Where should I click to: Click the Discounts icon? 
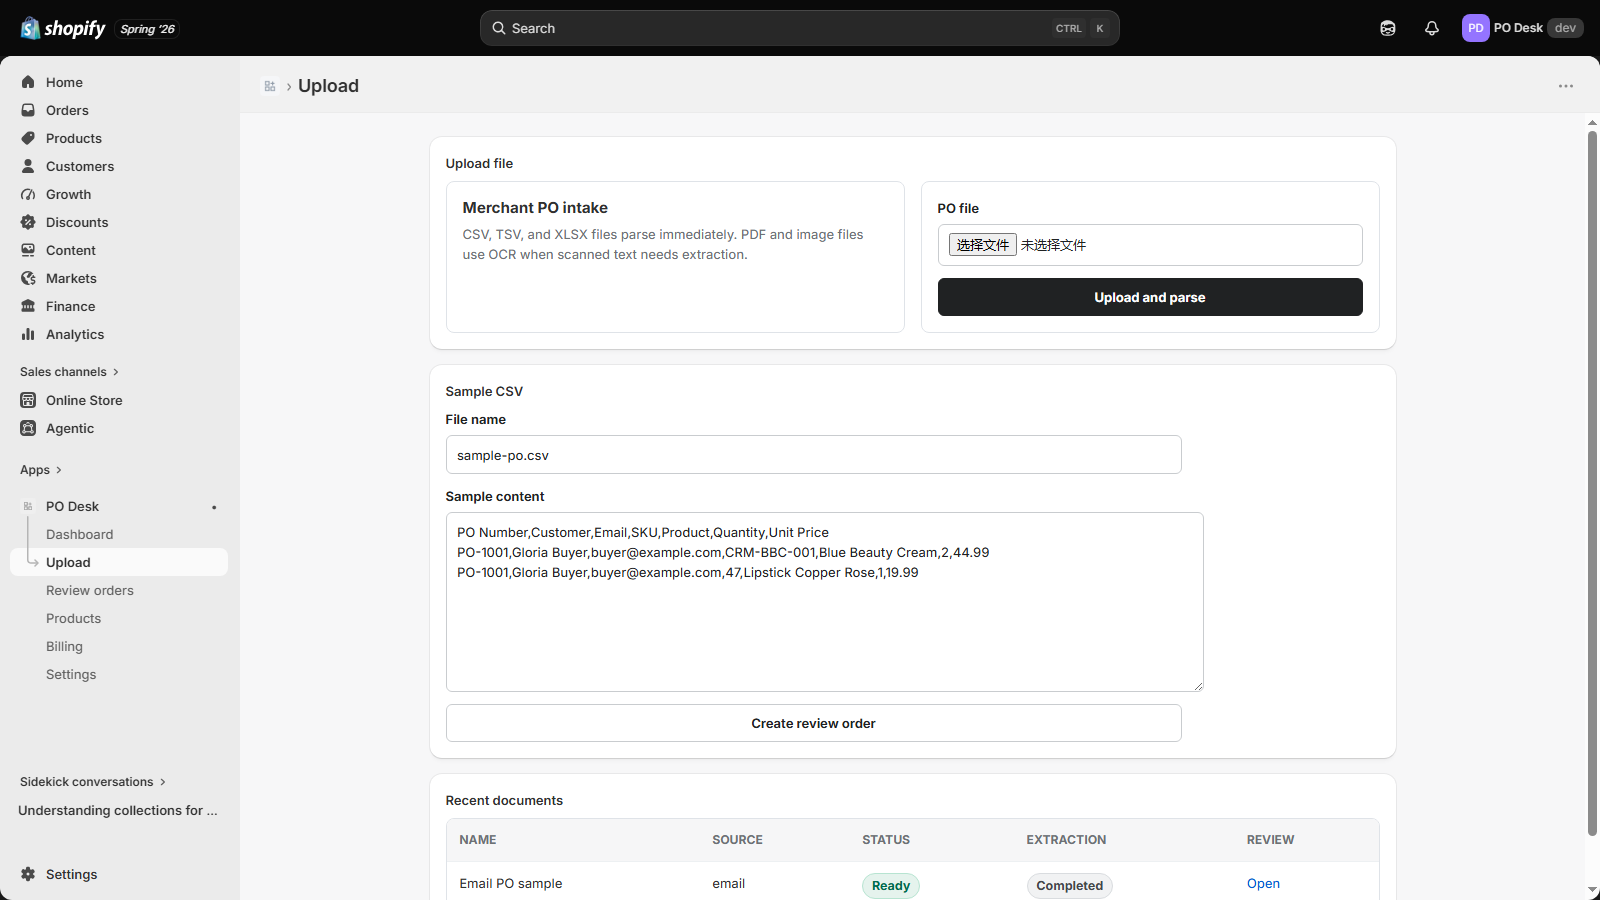(x=28, y=222)
